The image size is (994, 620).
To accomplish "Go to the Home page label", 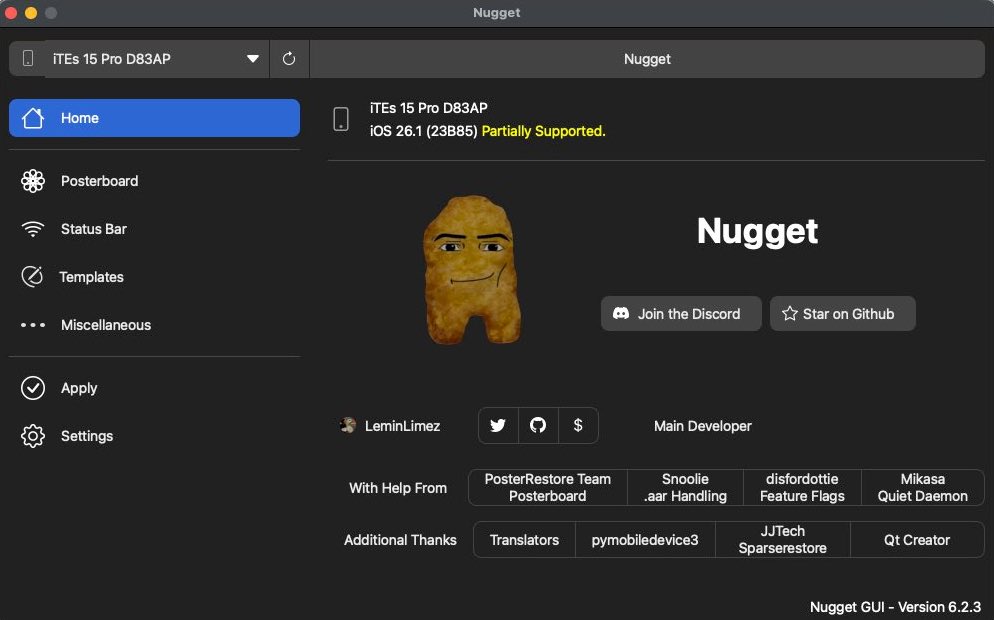I will (80, 118).
